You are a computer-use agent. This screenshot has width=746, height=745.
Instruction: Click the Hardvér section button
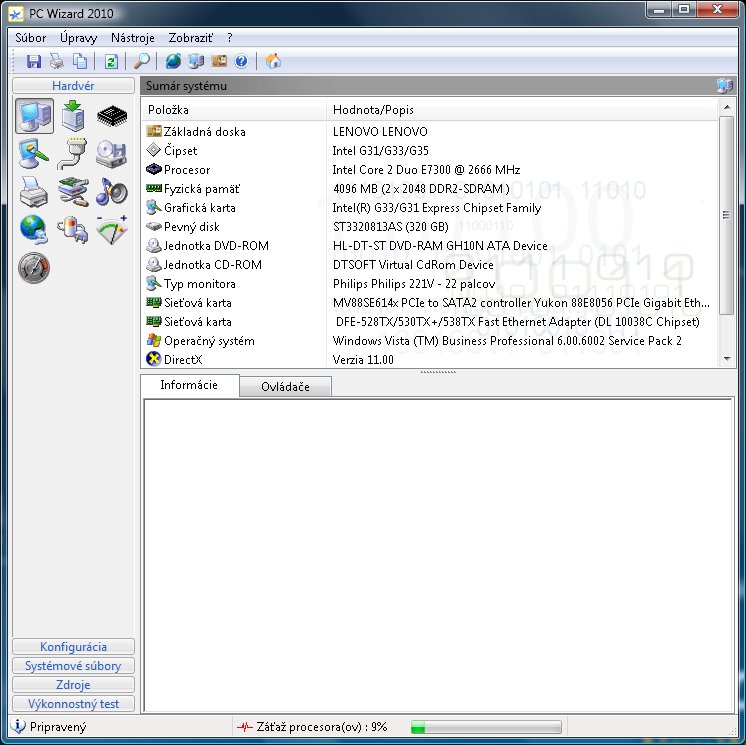73,86
